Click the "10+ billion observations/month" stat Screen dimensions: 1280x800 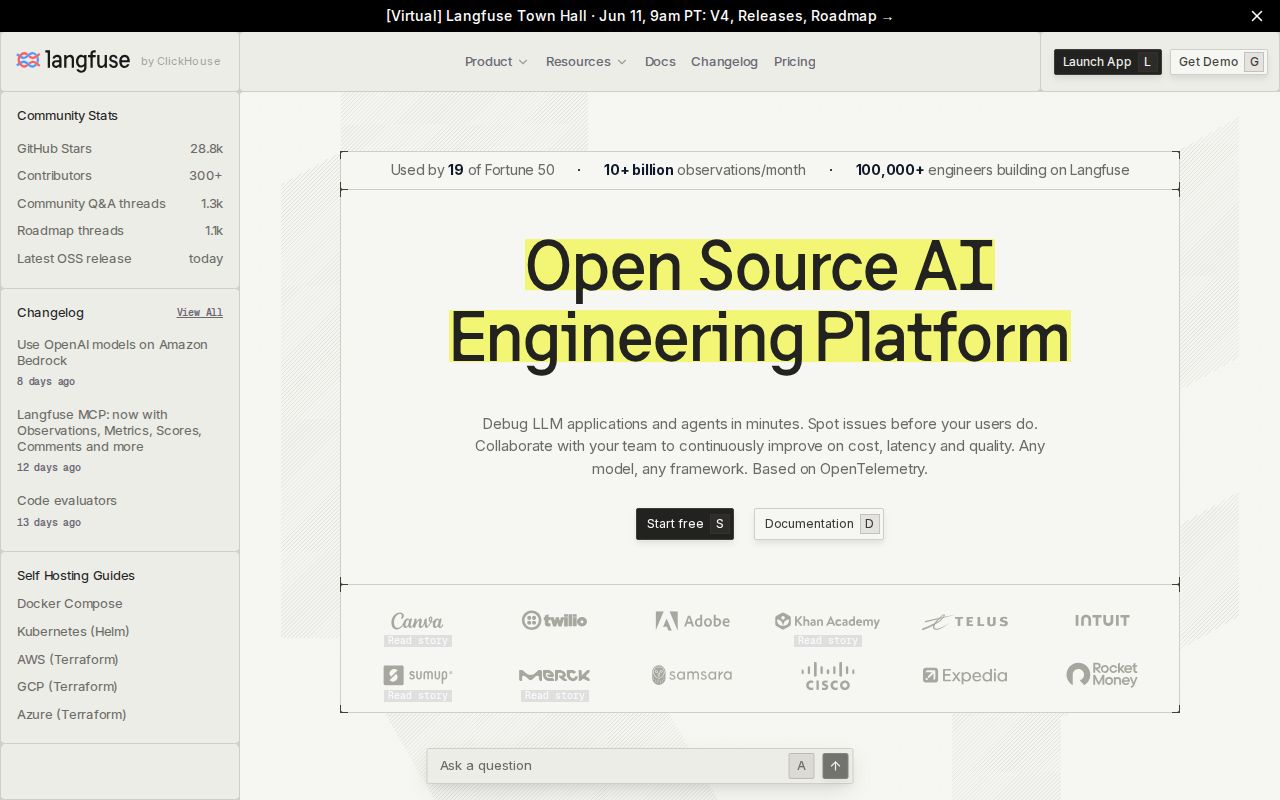pyautogui.click(x=705, y=170)
